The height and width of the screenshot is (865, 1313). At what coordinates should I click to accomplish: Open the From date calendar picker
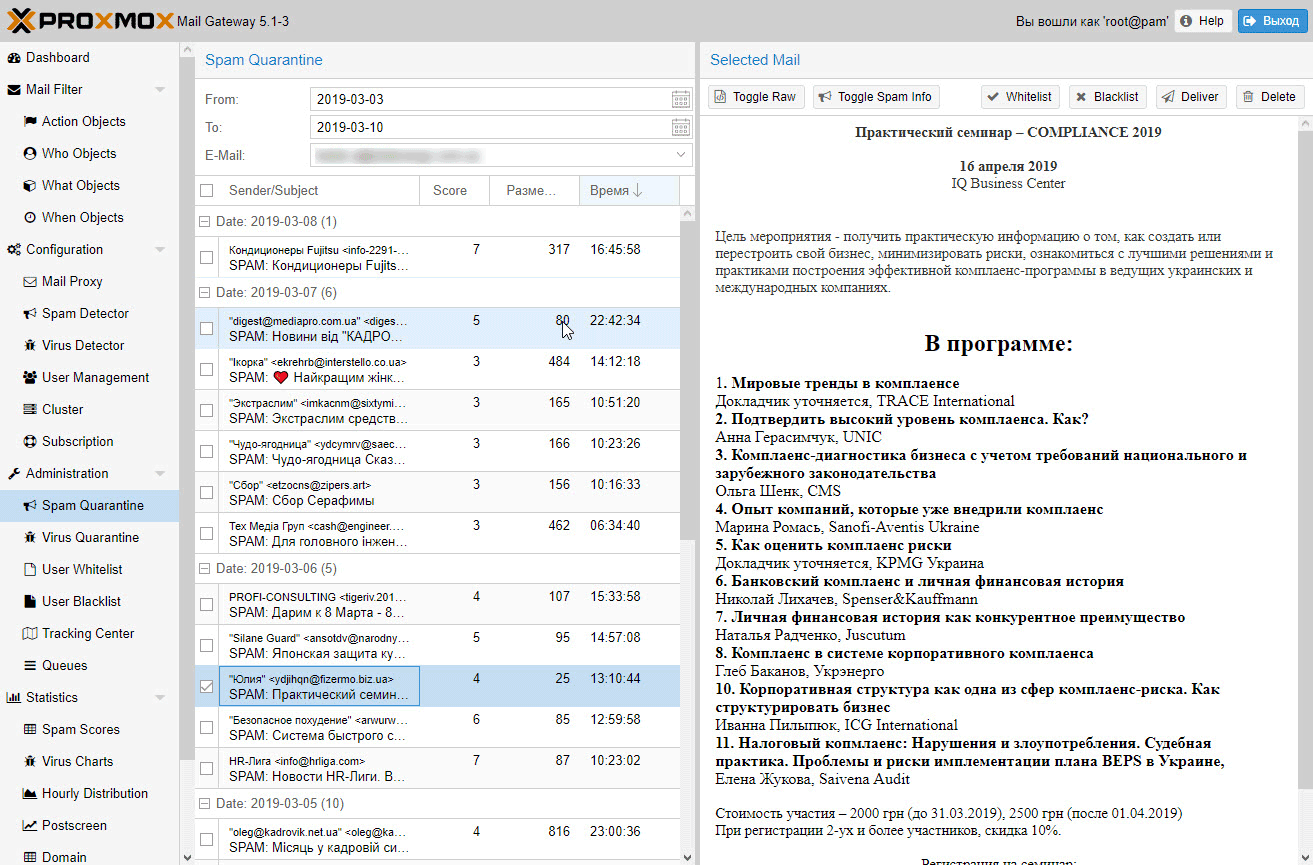click(680, 99)
